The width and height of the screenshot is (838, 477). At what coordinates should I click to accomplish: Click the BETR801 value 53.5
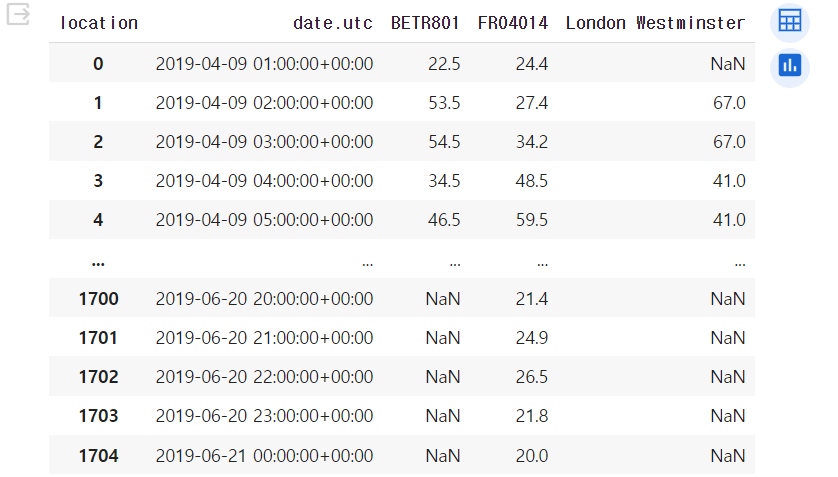point(444,103)
